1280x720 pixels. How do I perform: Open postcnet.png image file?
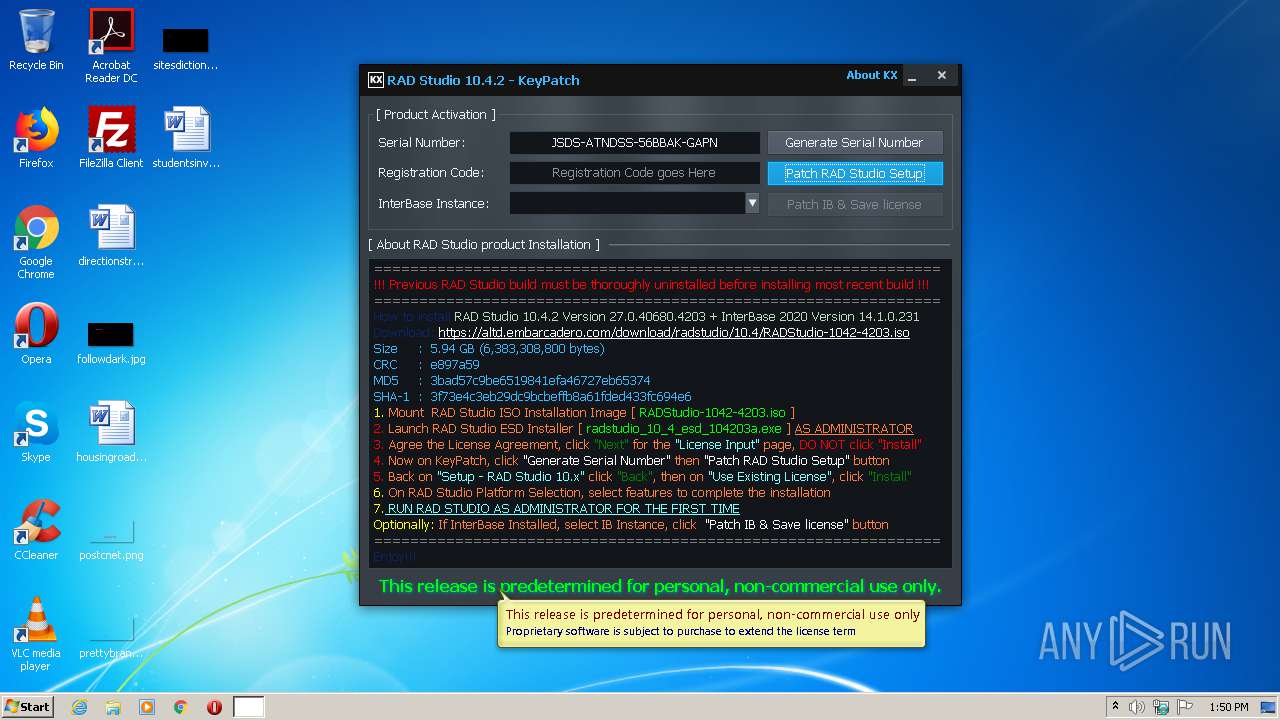point(111,540)
